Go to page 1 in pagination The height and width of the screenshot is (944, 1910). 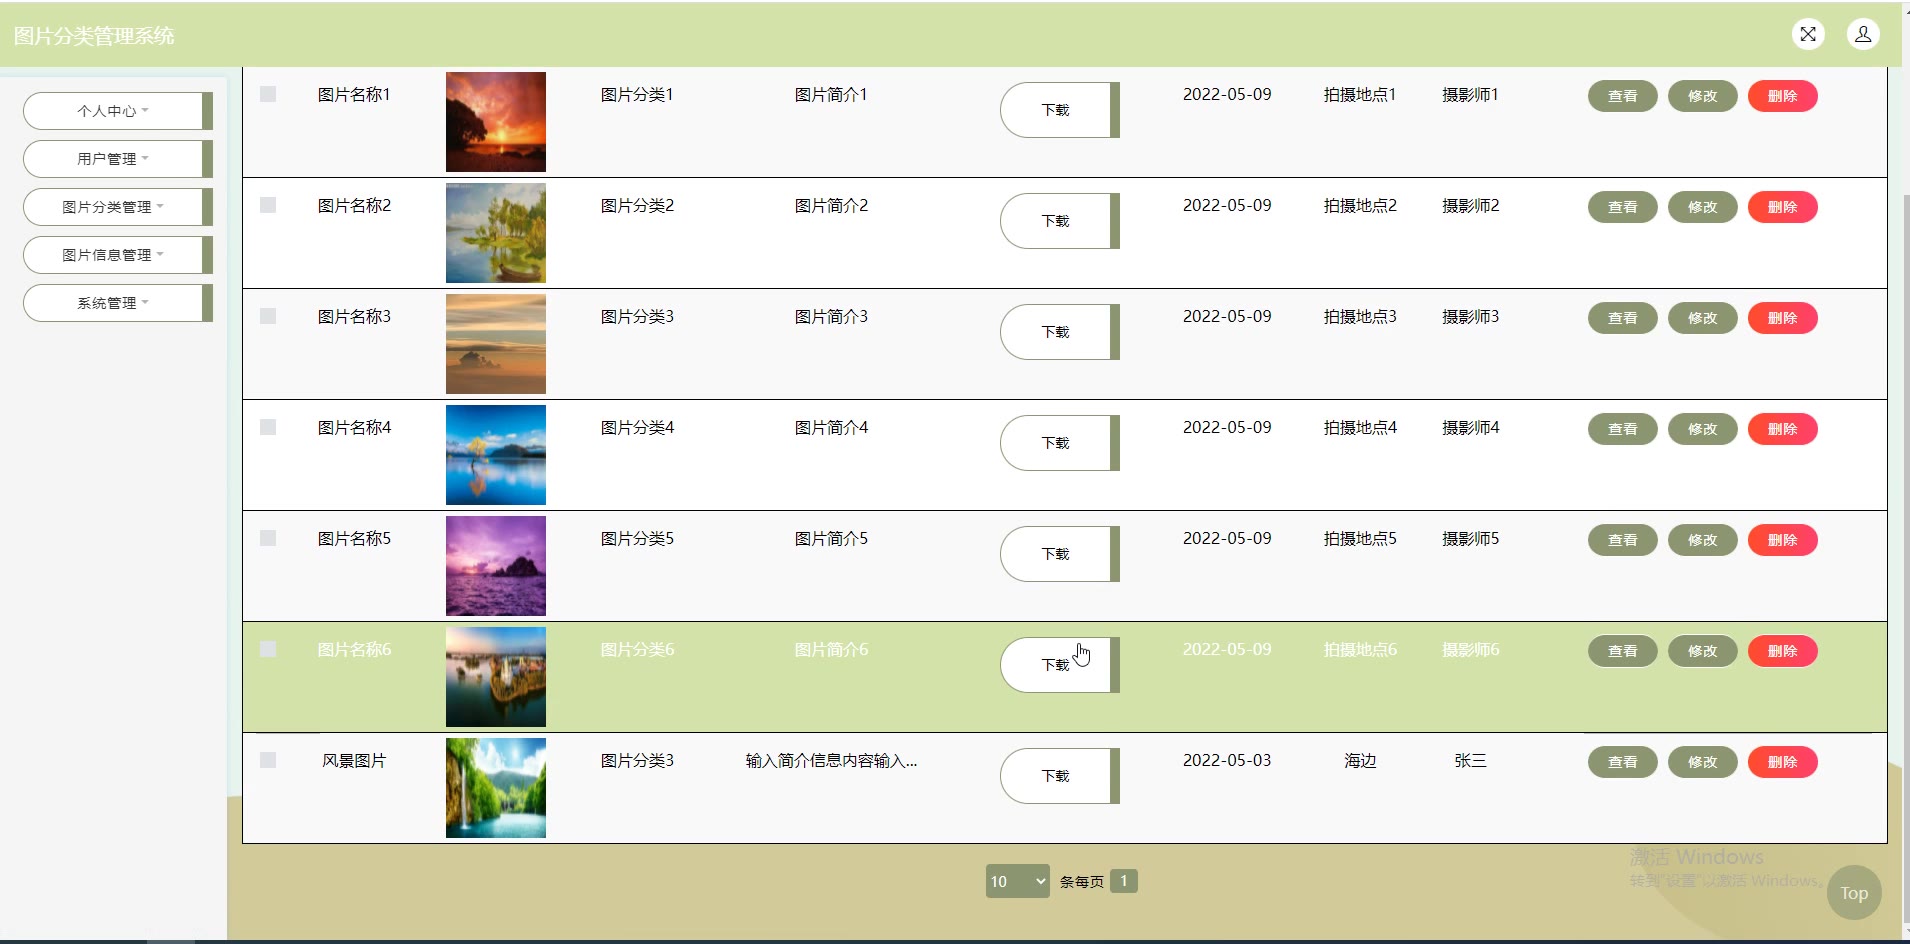[1124, 881]
